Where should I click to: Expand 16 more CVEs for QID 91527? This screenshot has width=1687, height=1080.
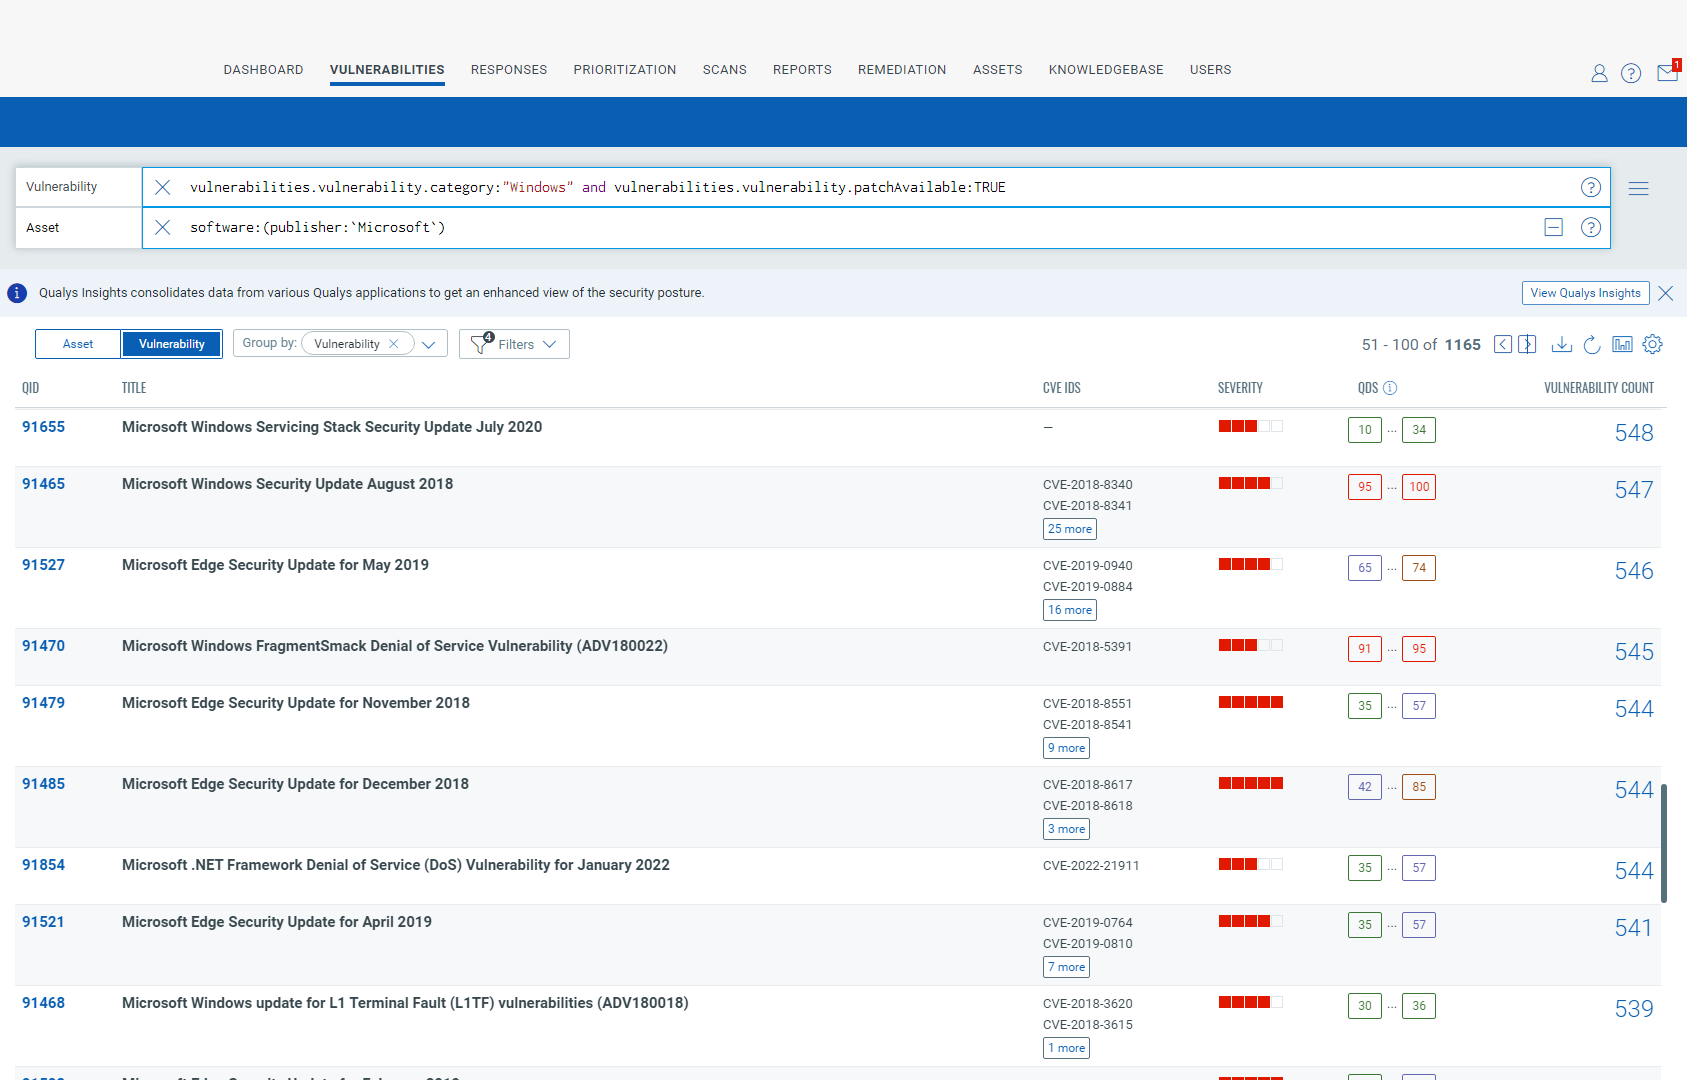[x=1070, y=610]
